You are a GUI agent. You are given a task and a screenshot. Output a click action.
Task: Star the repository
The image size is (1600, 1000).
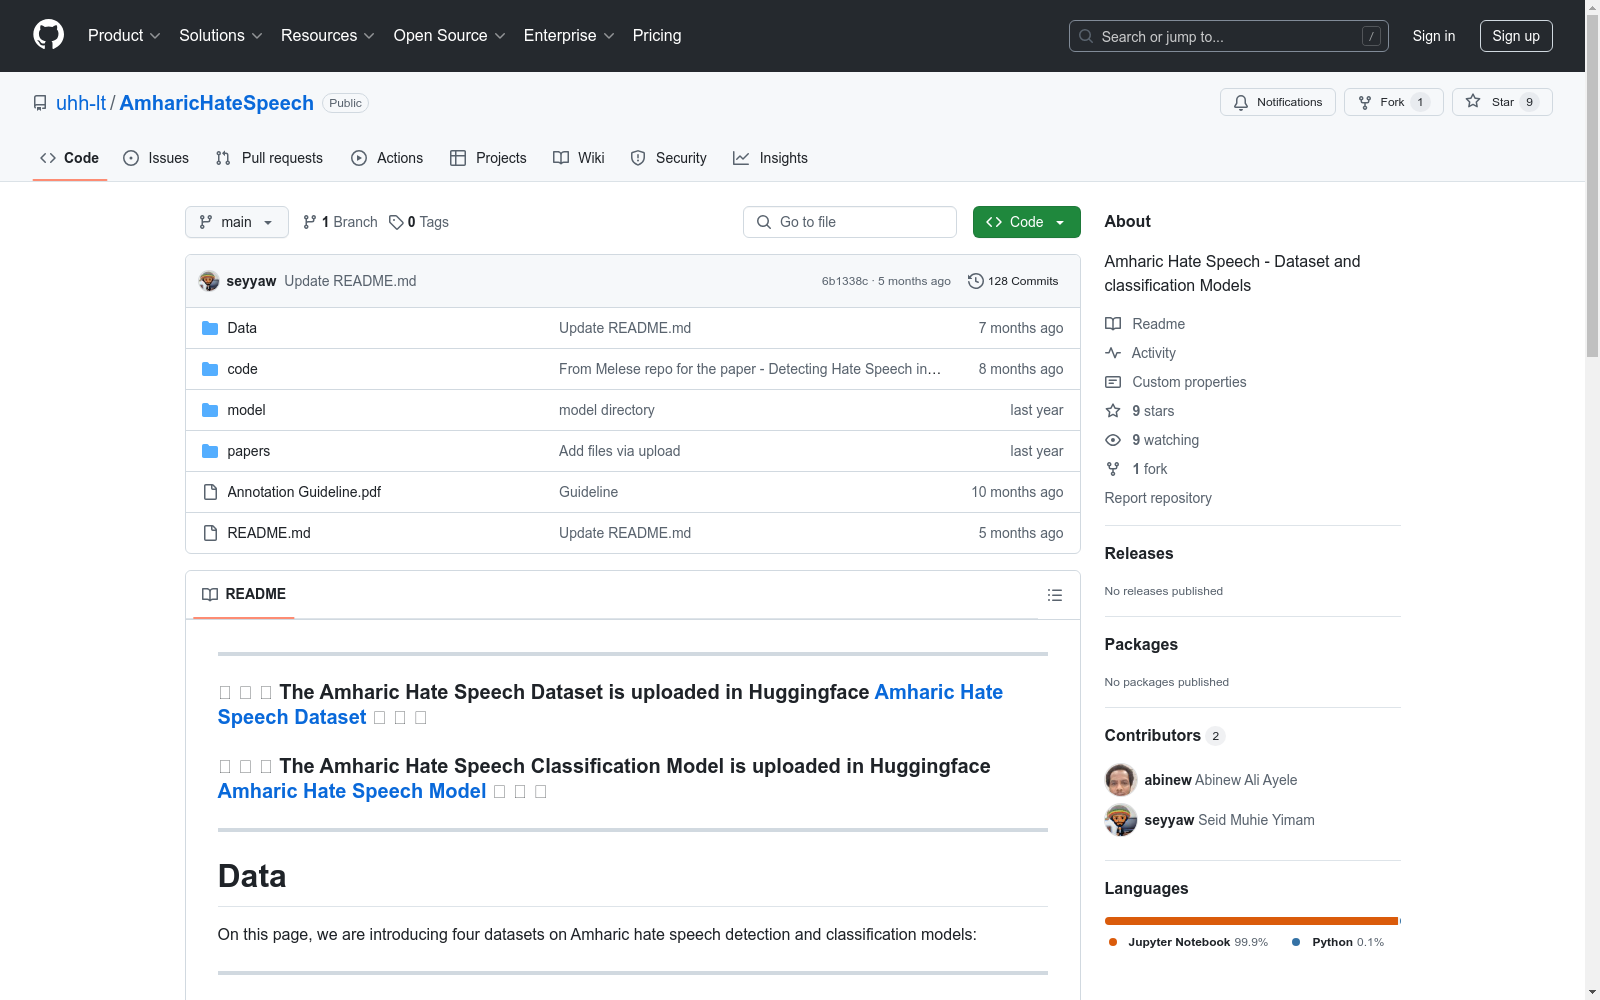1502,102
